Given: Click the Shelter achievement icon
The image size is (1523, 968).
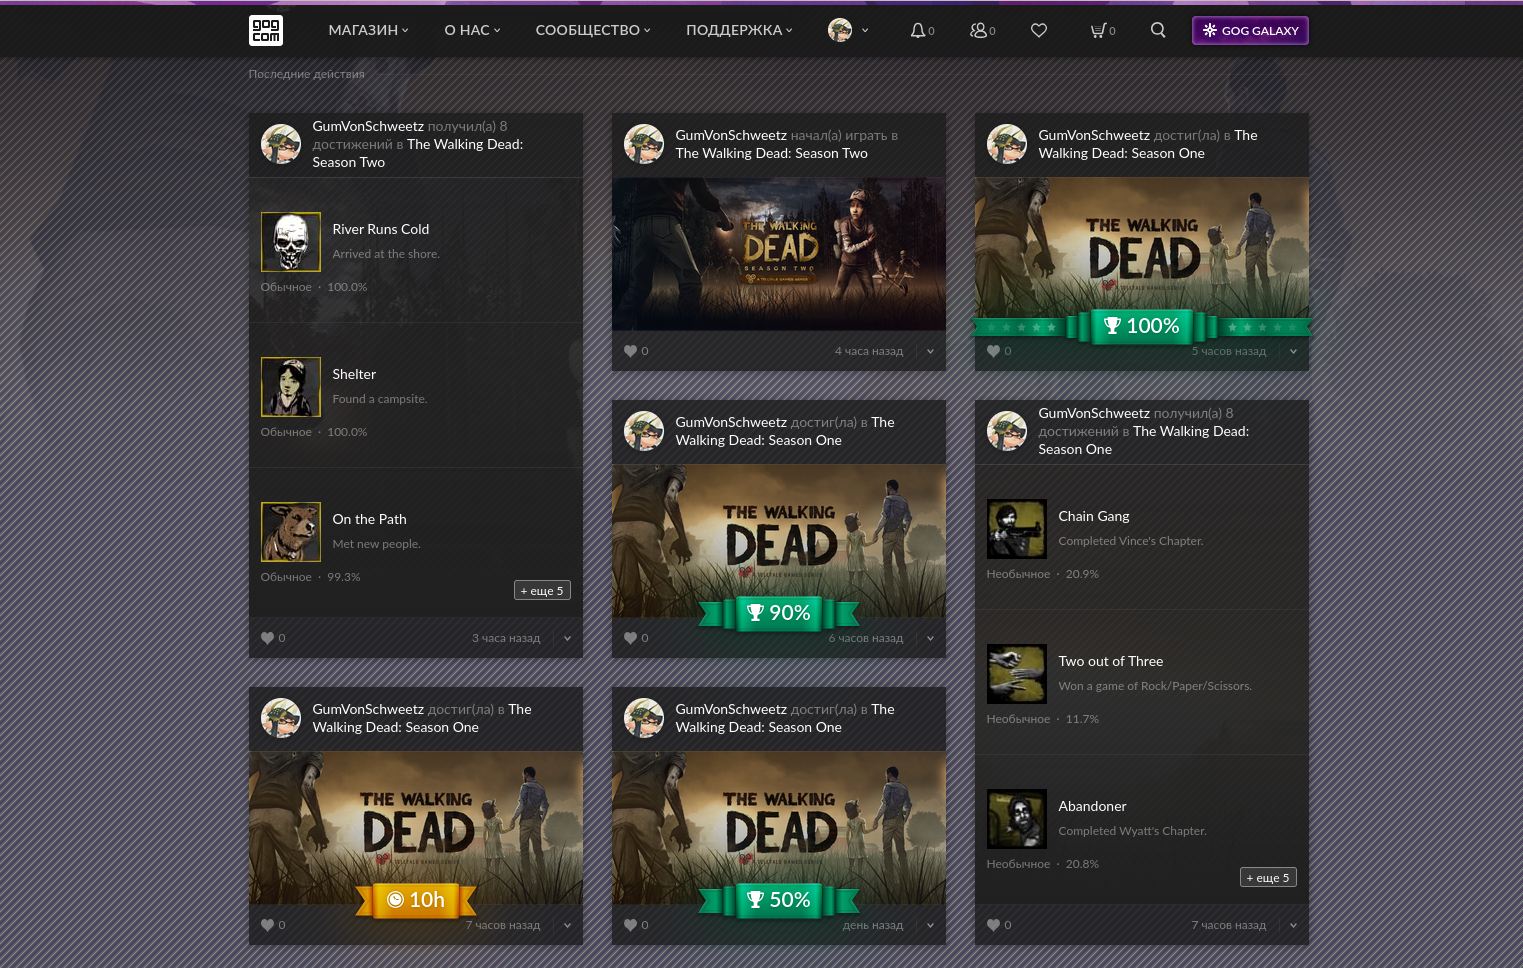Looking at the screenshot, I should (x=291, y=387).
